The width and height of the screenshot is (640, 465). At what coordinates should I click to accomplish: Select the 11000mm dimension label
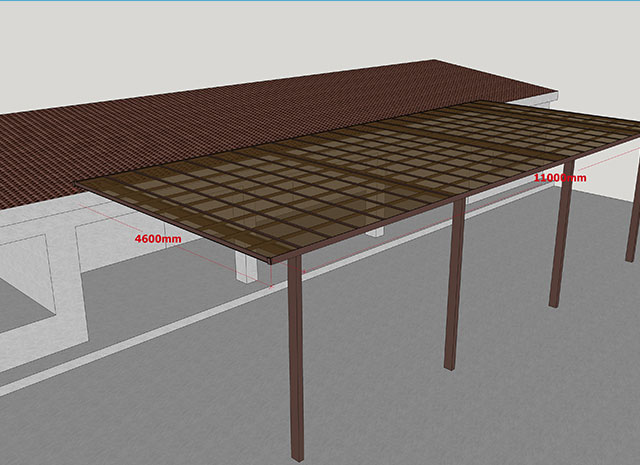click(559, 177)
